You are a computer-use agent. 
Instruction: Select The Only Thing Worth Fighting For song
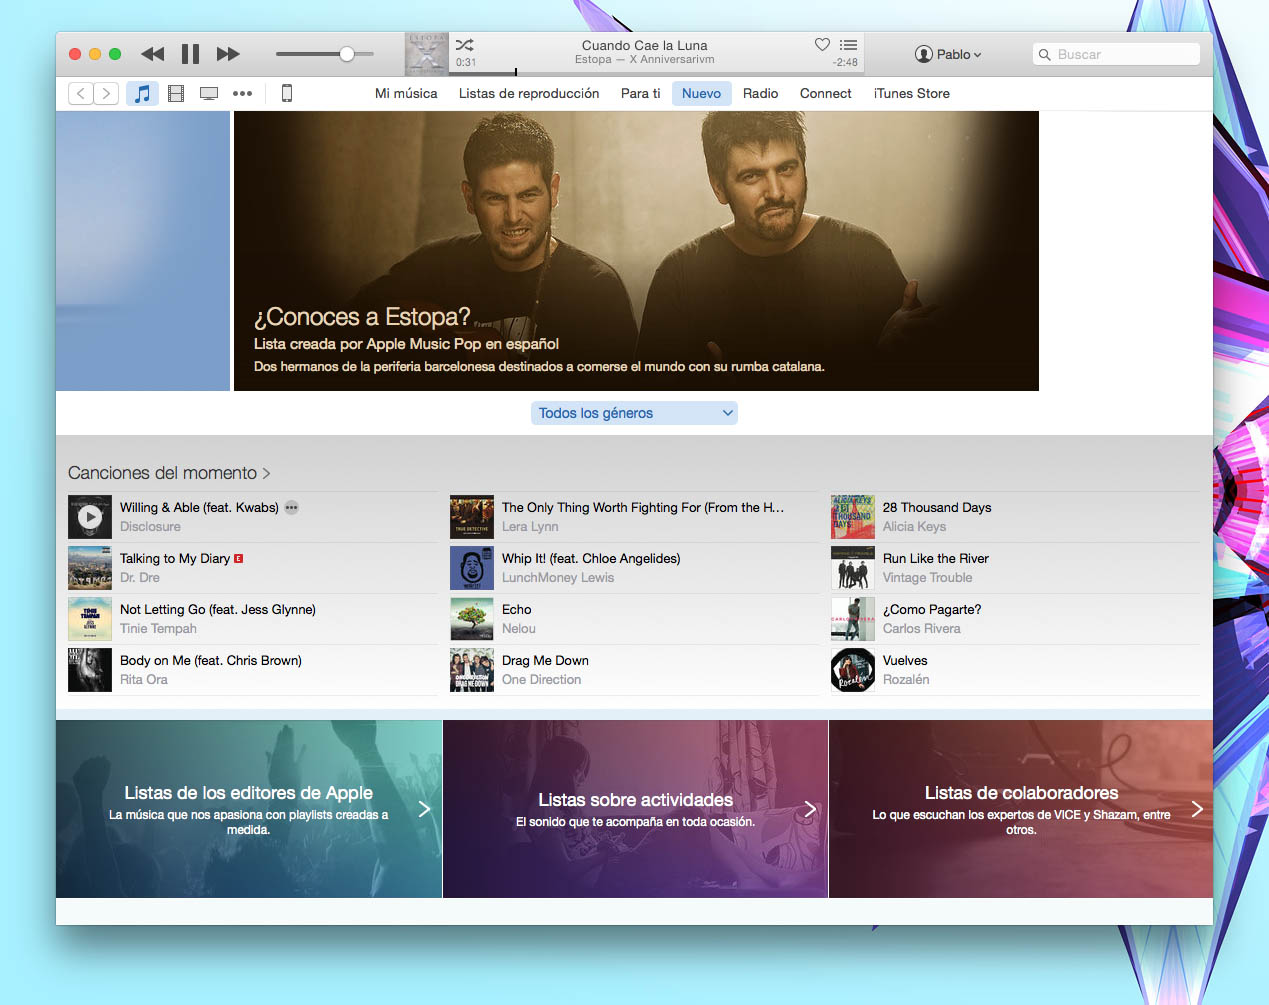(643, 507)
